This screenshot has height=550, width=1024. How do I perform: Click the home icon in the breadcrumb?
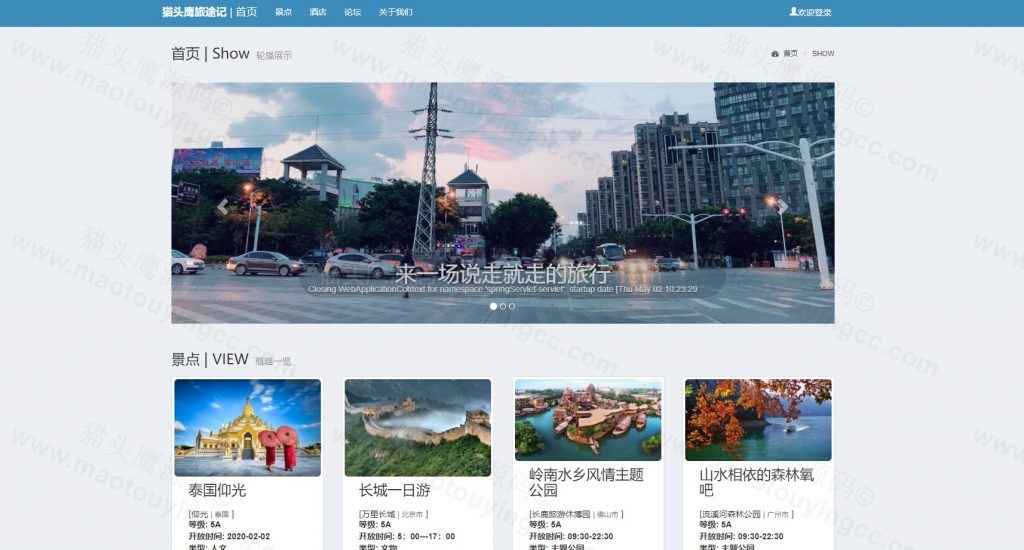[775, 54]
